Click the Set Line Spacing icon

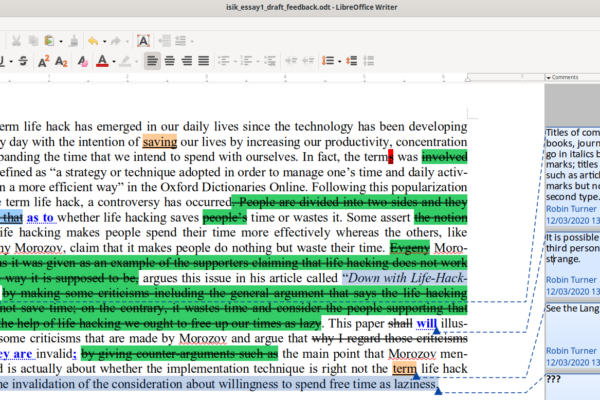(328, 61)
